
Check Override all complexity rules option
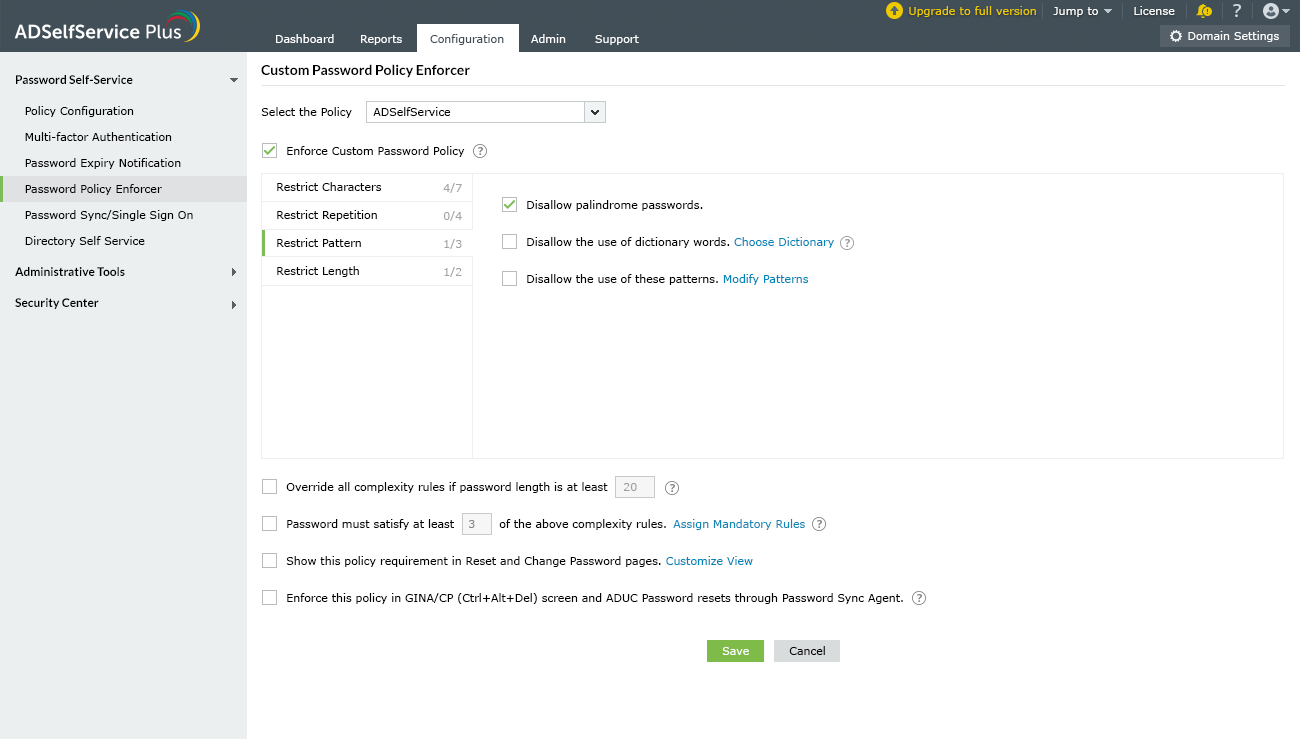269,487
